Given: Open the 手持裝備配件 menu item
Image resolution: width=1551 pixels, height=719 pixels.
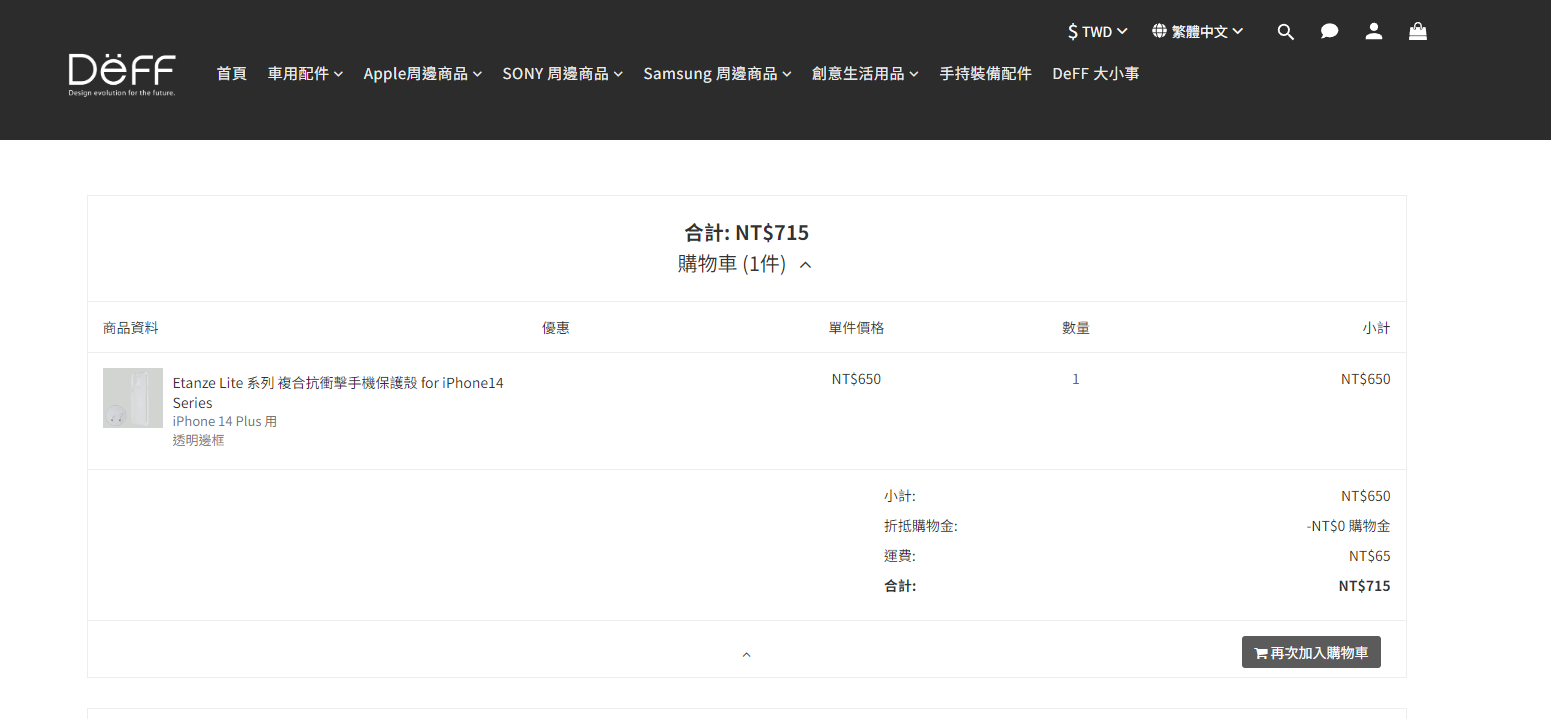Looking at the screenshot, I should pyautogui.click(x=985, y=74).
